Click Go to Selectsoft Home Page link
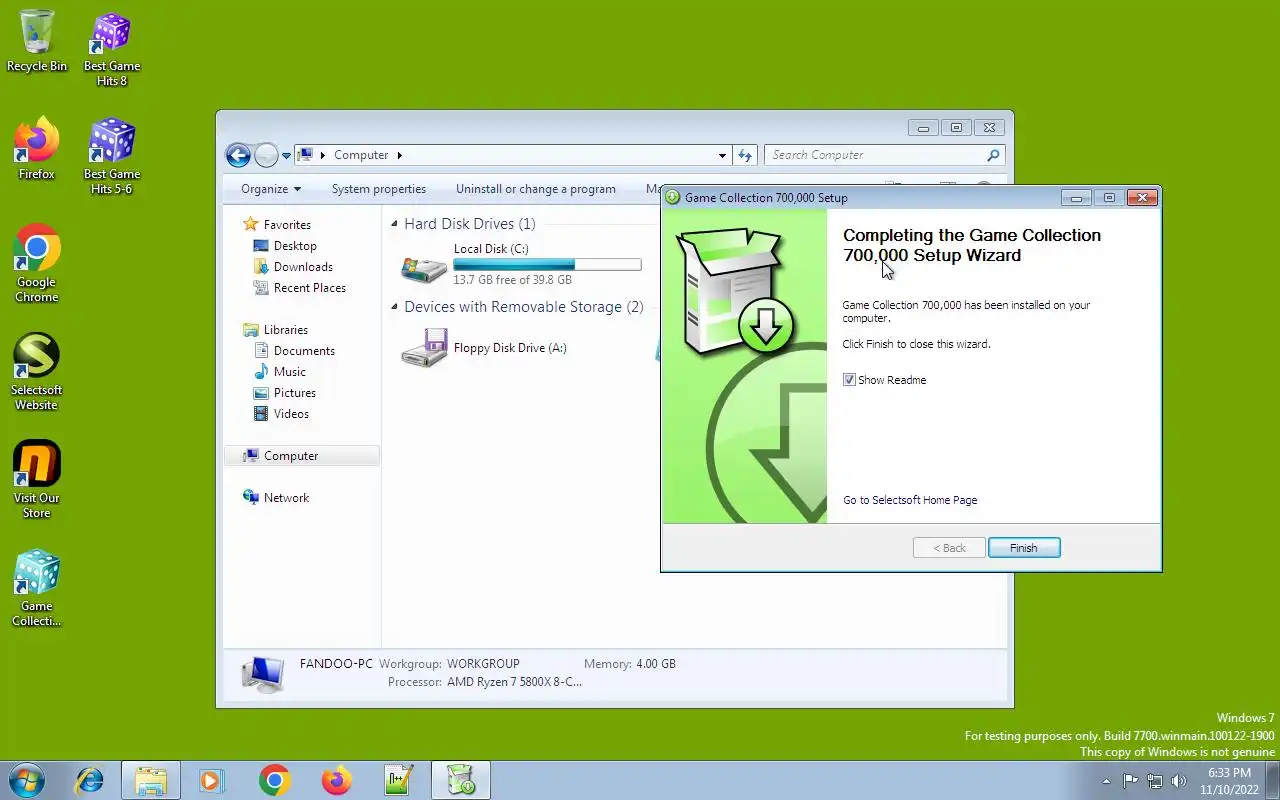1280x800 pixels. click(x=910, y=500)
